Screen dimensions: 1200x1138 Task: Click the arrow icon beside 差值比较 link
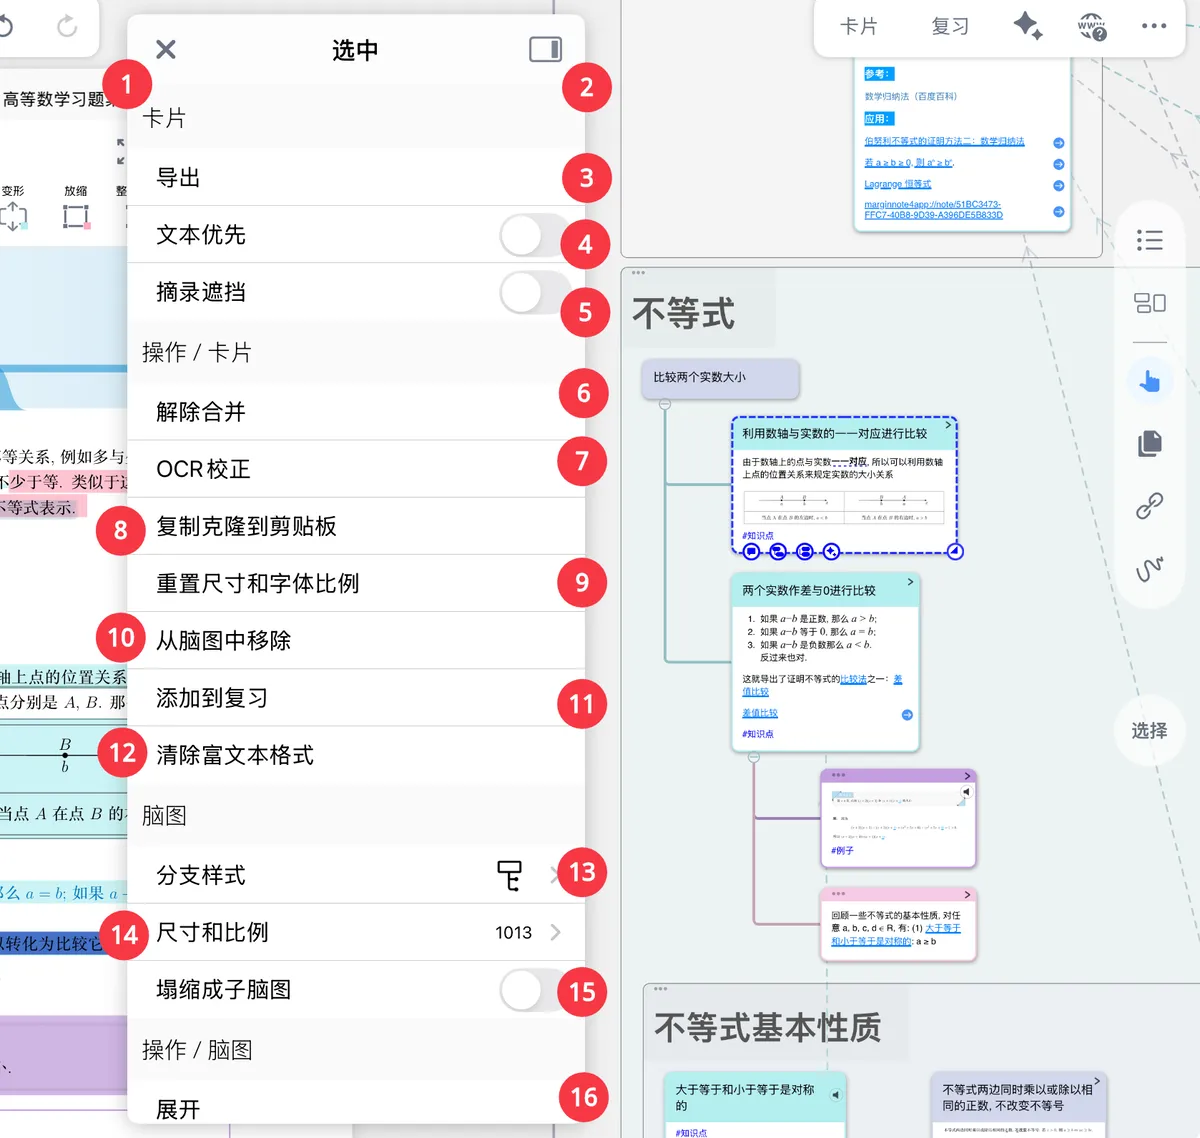click(x=907, y=715)
